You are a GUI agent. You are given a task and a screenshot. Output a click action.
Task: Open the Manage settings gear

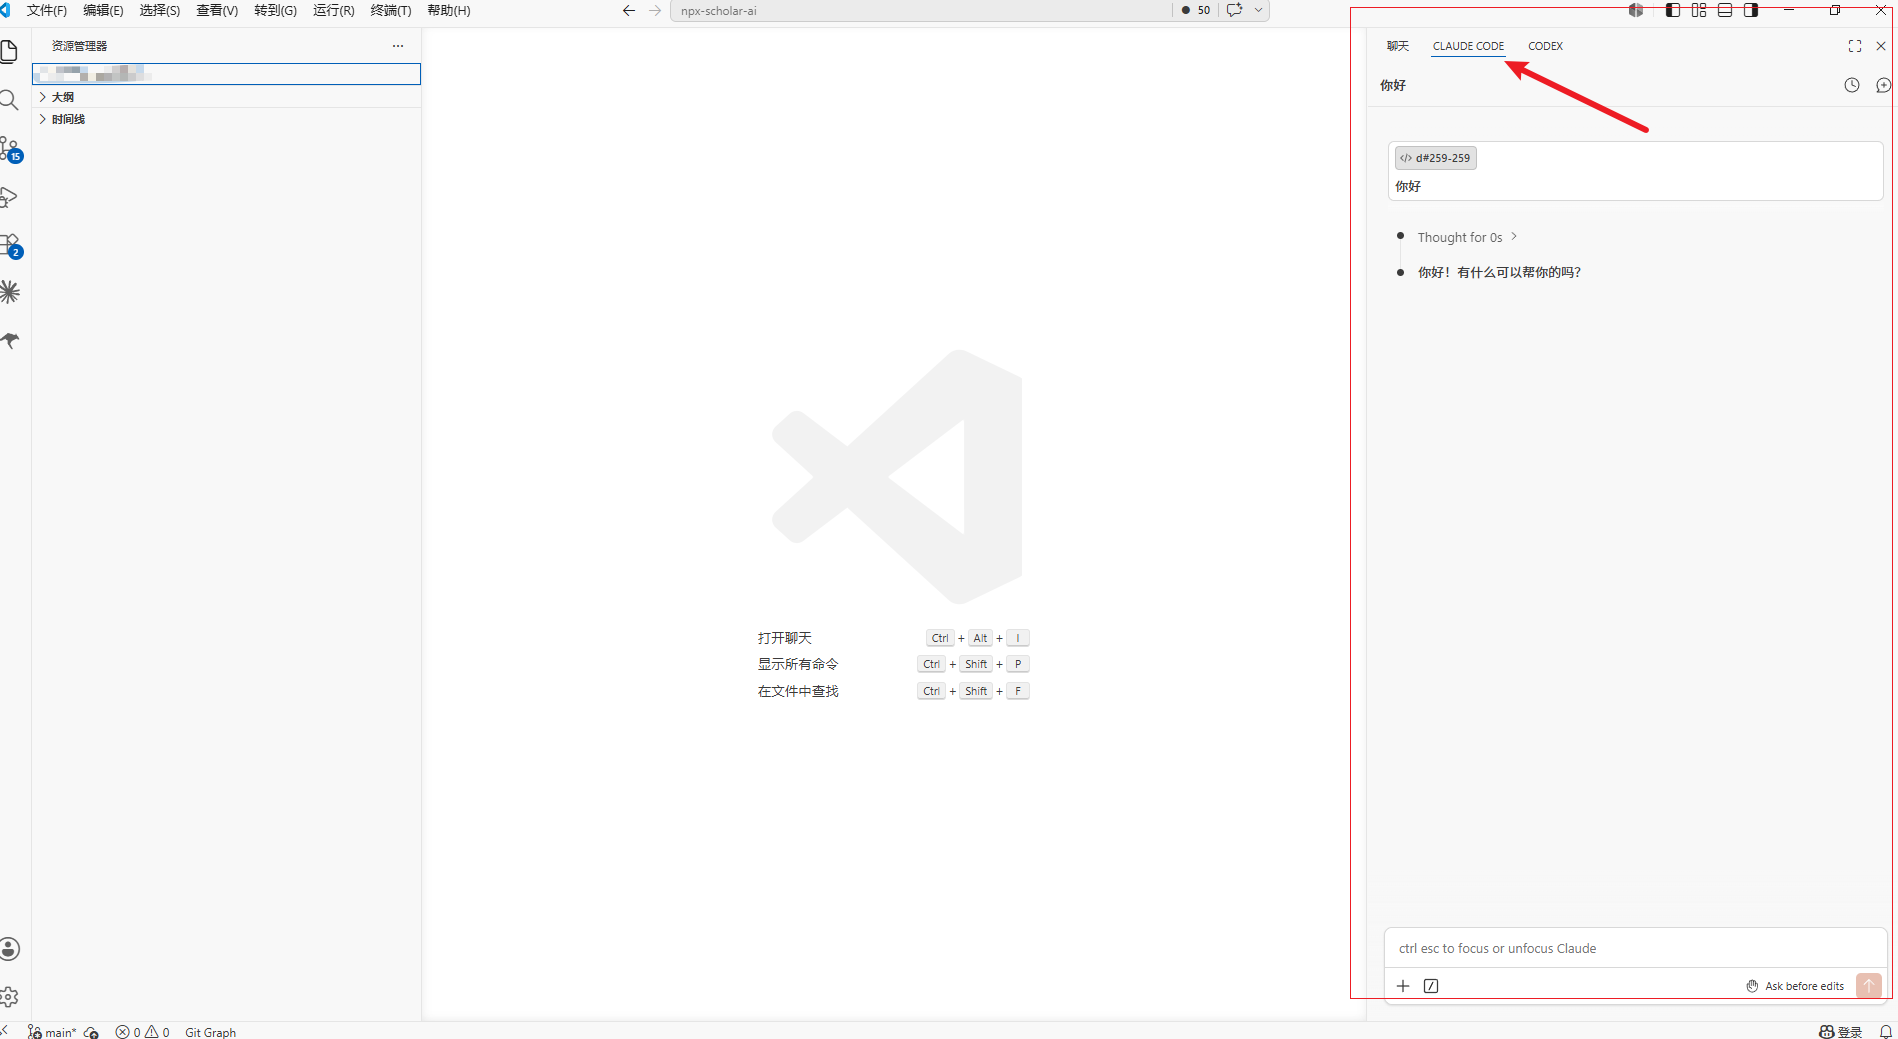pos(9,997)
